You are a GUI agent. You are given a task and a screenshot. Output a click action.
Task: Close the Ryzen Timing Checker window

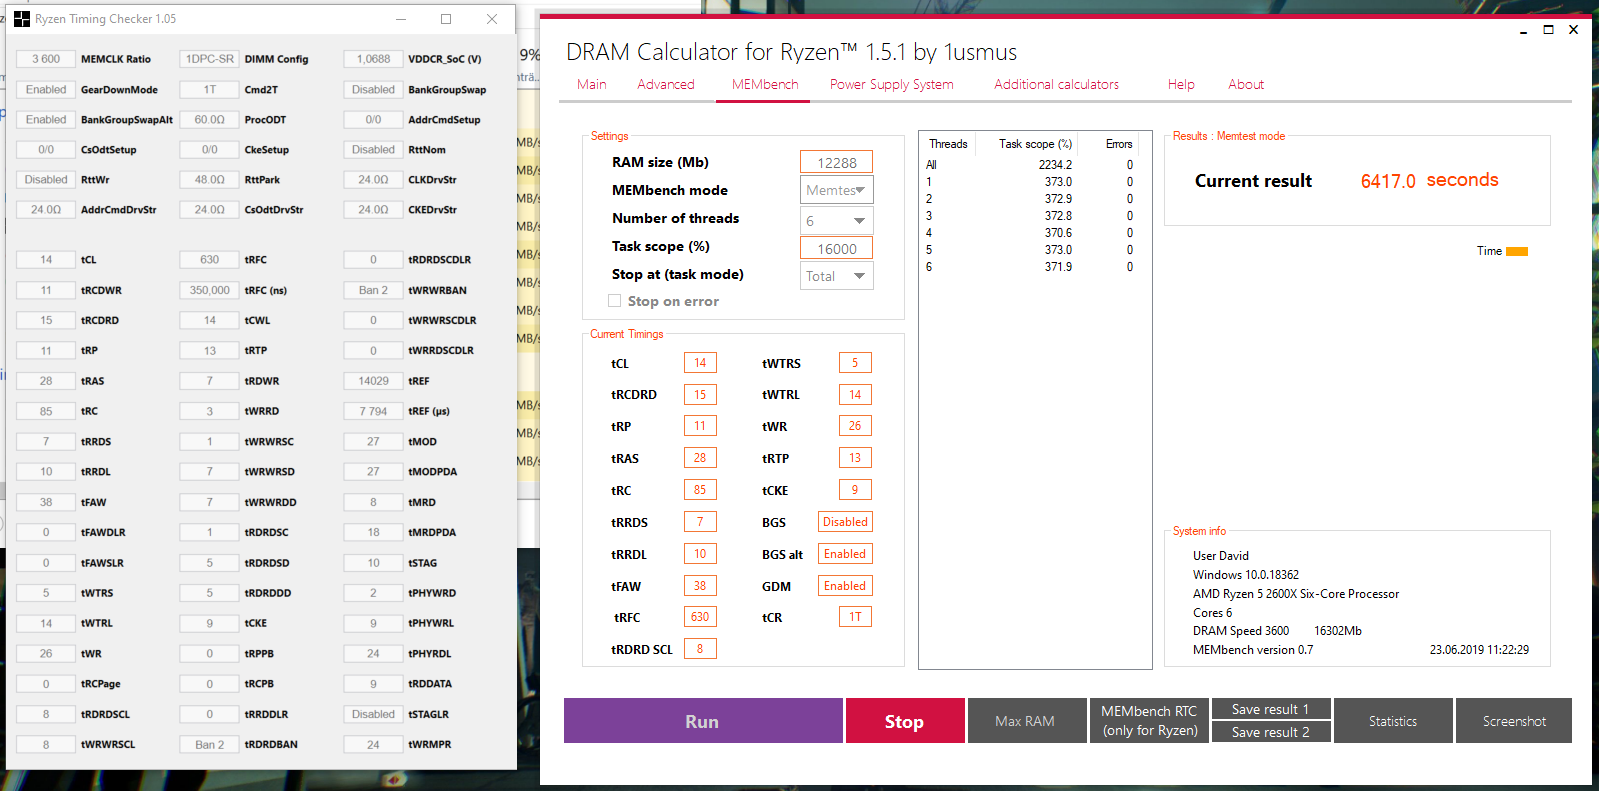pyautogui.click(x=492, y=19)
